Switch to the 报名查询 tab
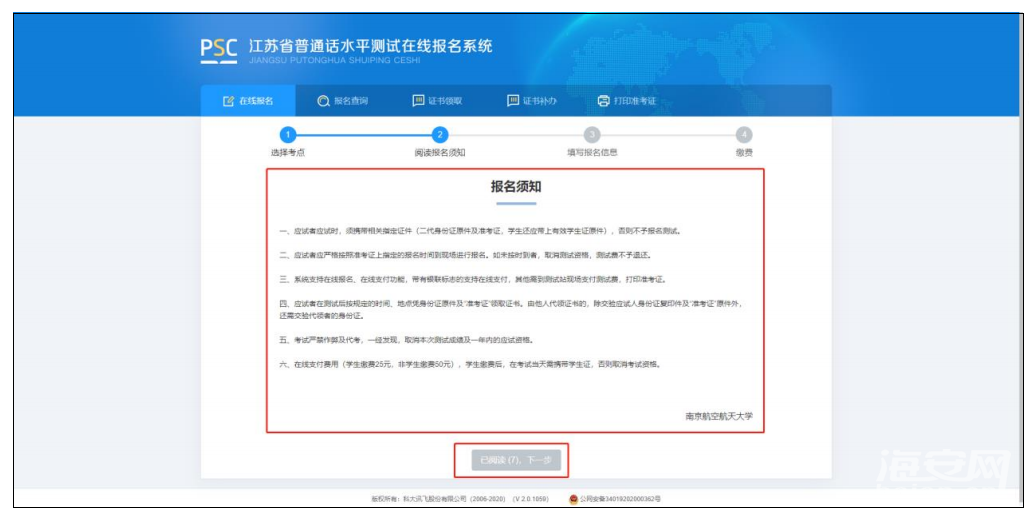This screenshot has width=1029, height=510. pyautogui.click(x=343, y=101)
